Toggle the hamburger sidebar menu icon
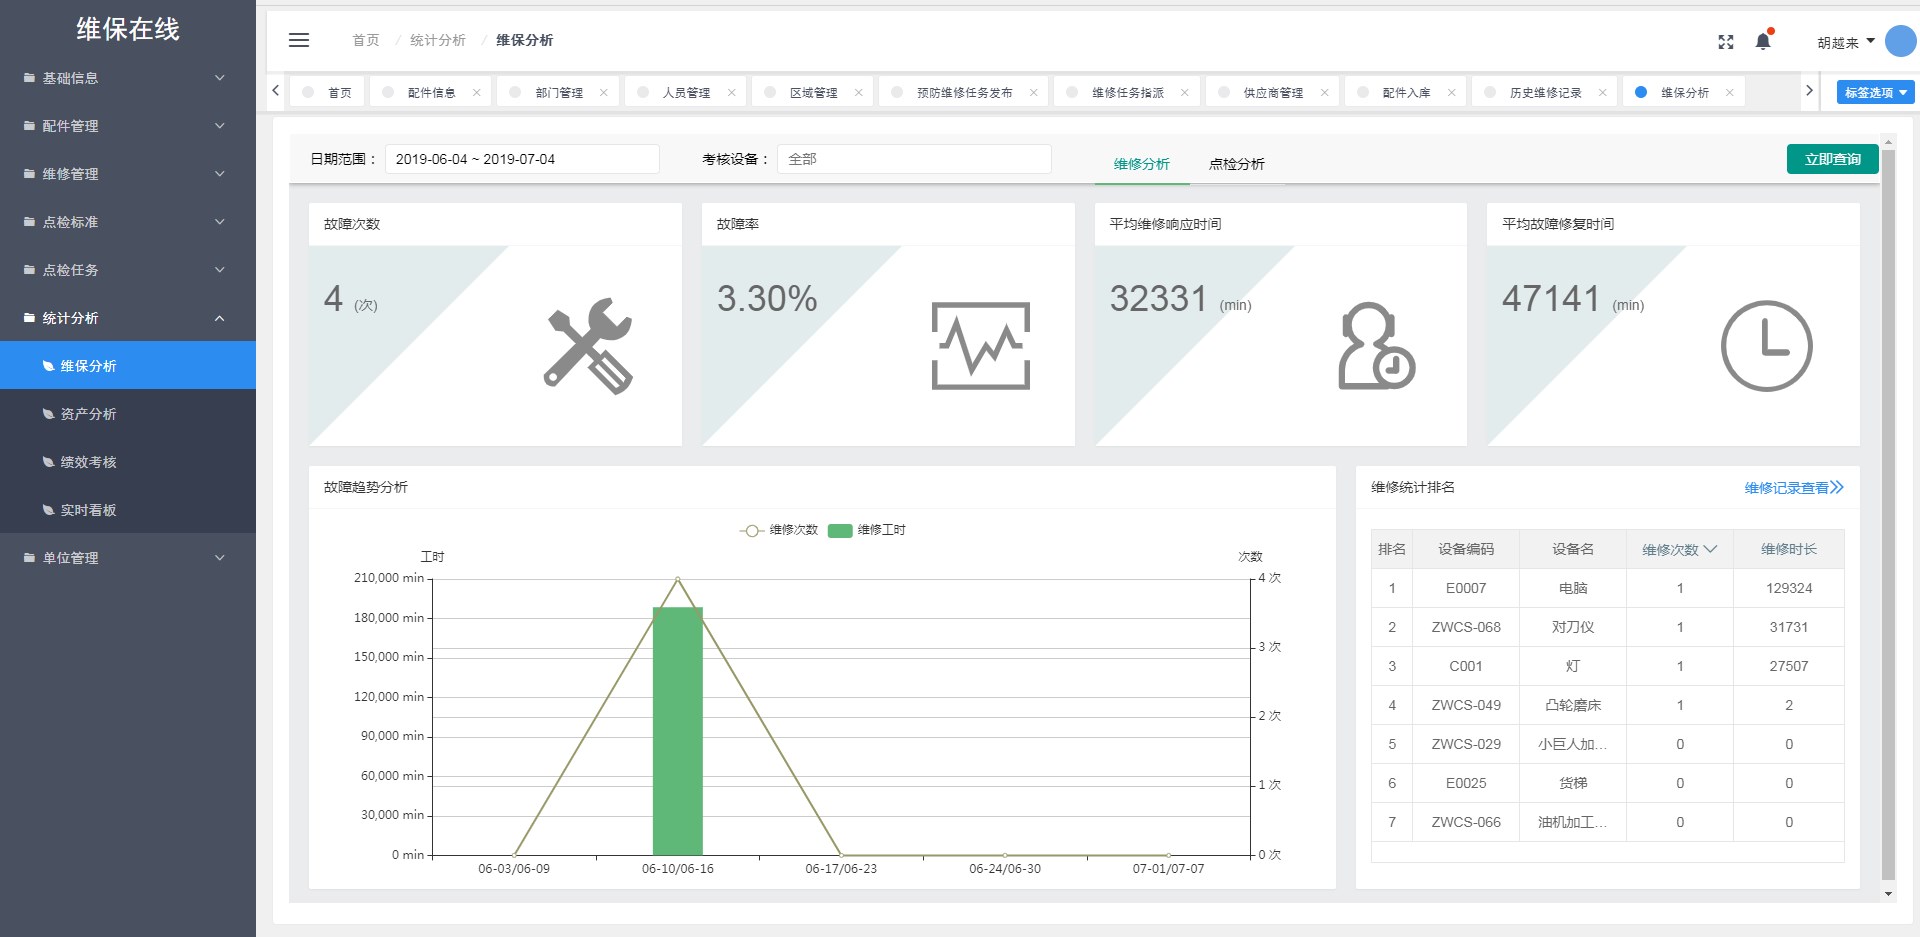The width and height of the screenshot is (1920, 937). 299,40
